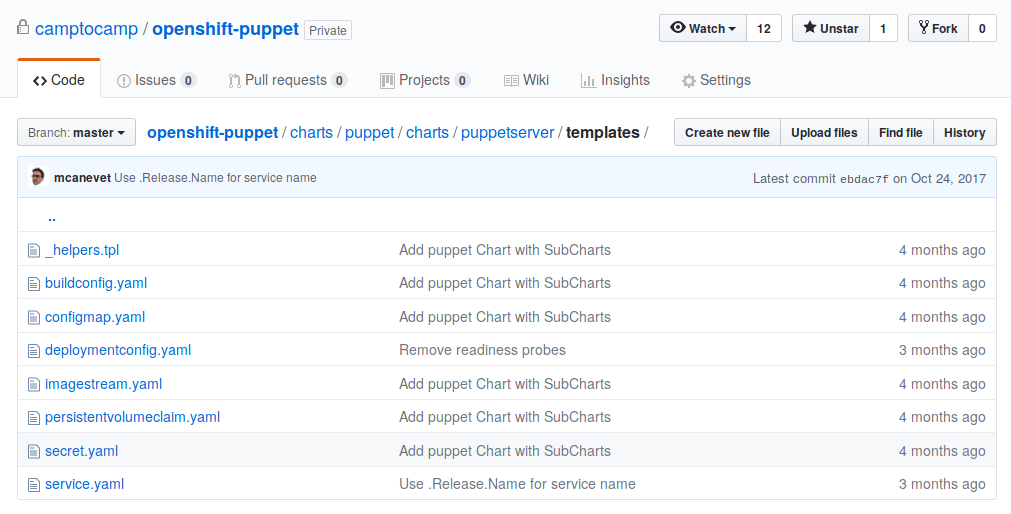Click Find file button
The image size is (1011, 514).
(901, 132)
